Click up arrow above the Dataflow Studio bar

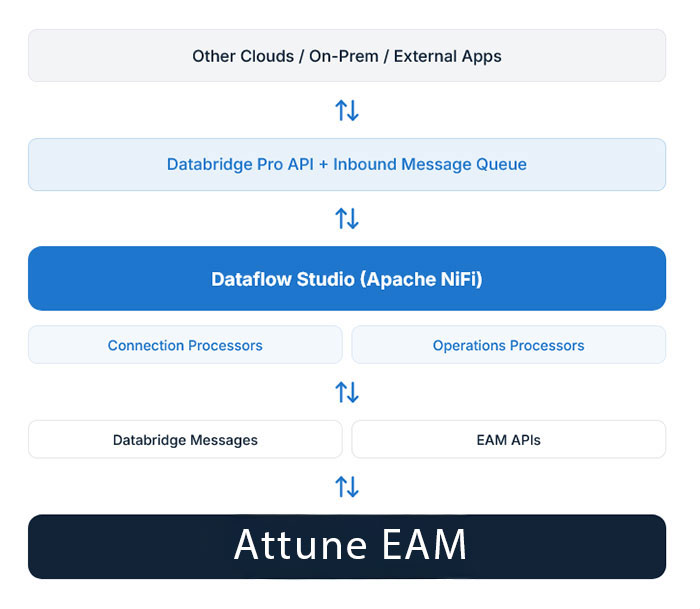coord(341,218)
